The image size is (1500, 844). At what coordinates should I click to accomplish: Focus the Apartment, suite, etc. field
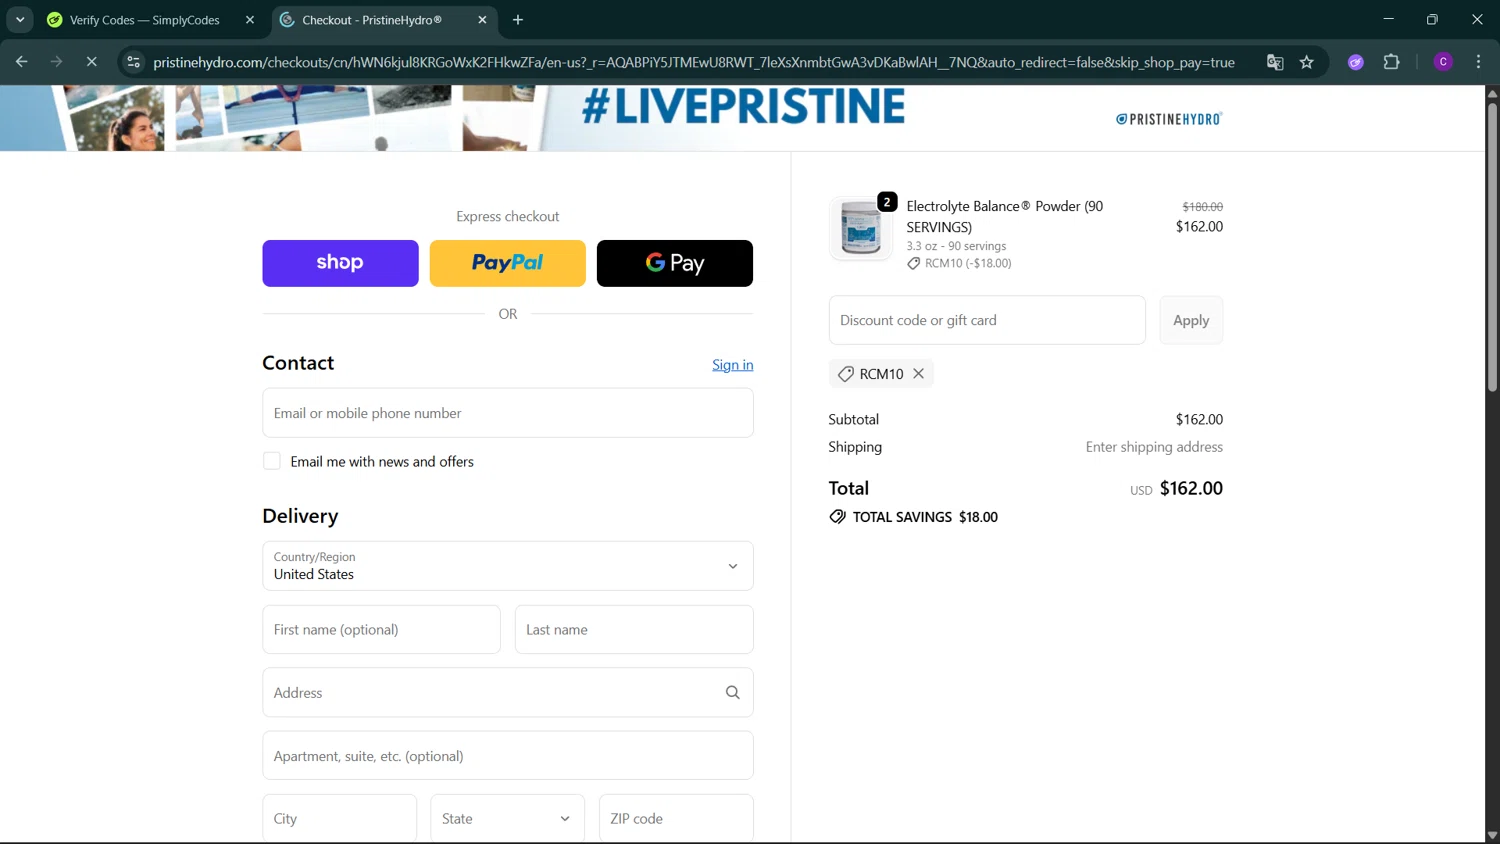click(x=508, y=756)
